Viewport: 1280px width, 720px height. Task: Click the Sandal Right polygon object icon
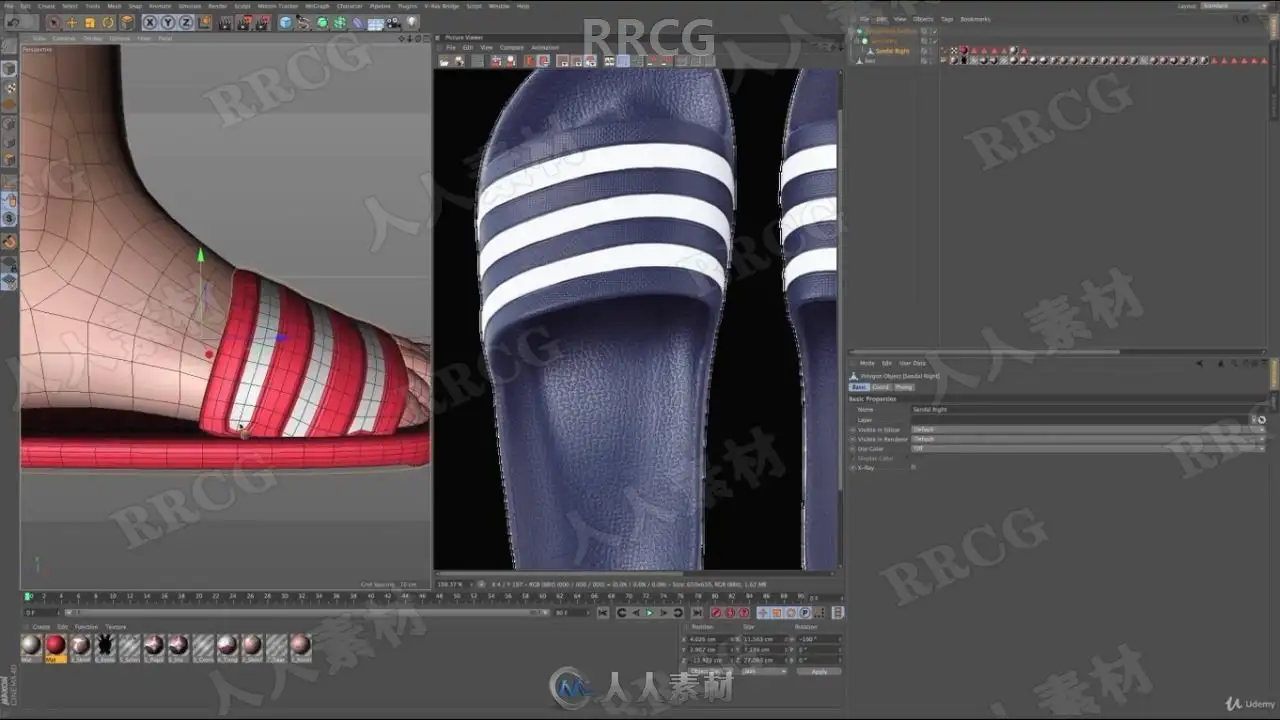click(870, 51)
